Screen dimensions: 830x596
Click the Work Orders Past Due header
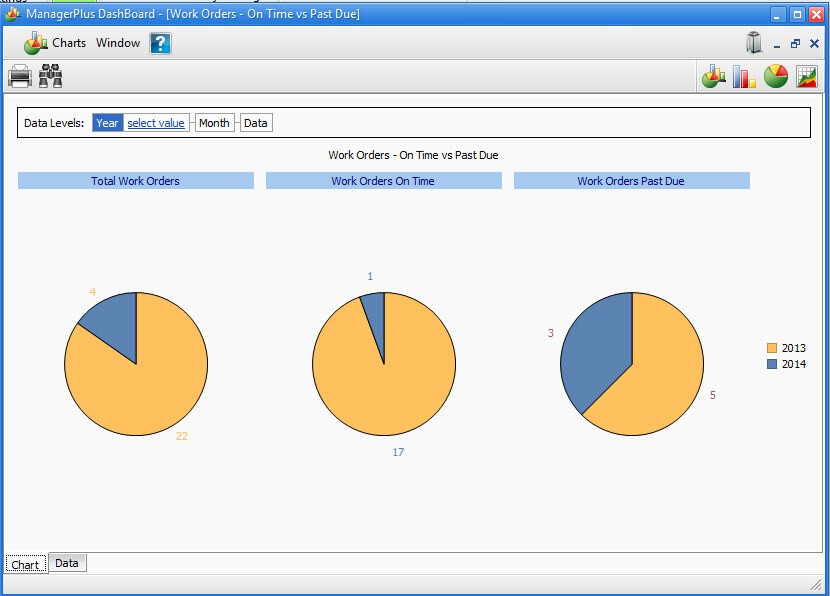click(x=631, y=181)
